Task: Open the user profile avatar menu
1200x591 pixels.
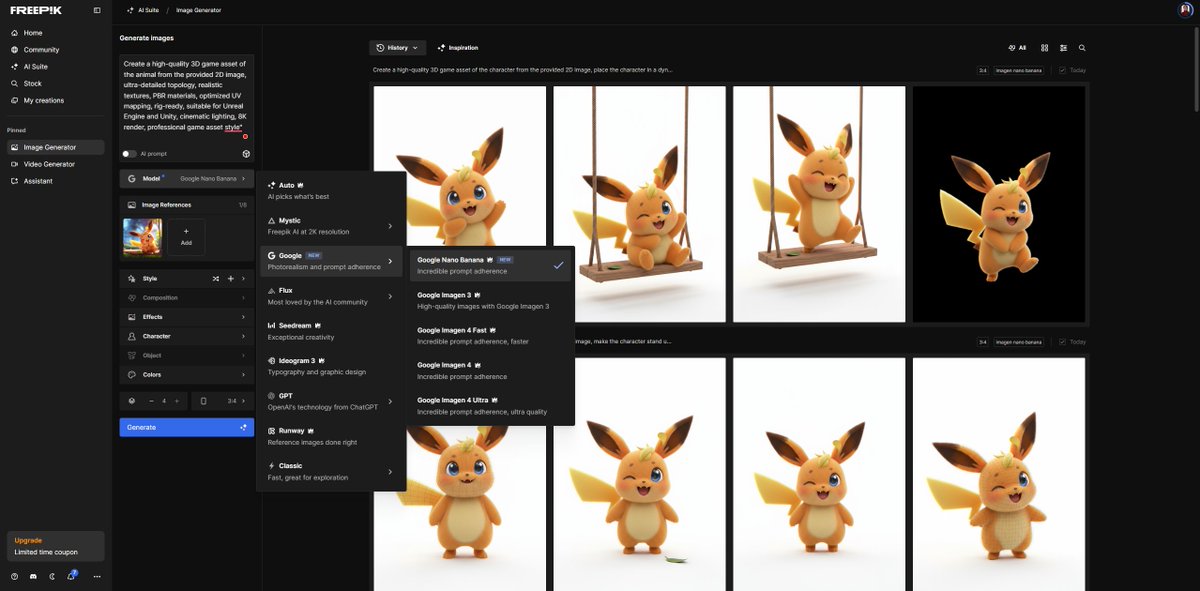Action: pos(1186,10)
